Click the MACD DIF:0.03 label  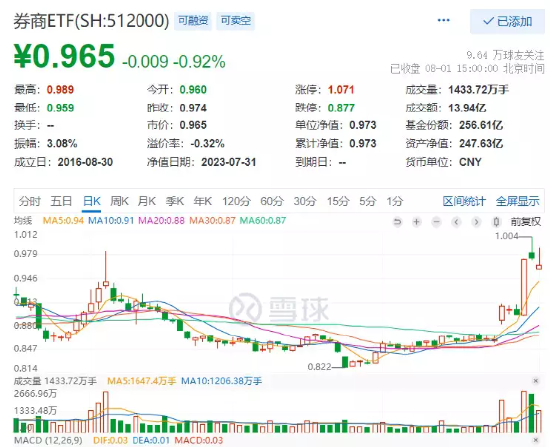click(x=110, y=440)
